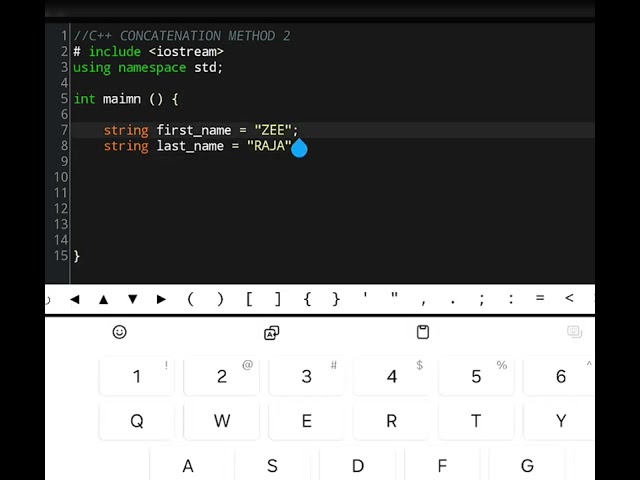Insert an equals sign from symbol bar
640x480 pixels.
point(540,298)
